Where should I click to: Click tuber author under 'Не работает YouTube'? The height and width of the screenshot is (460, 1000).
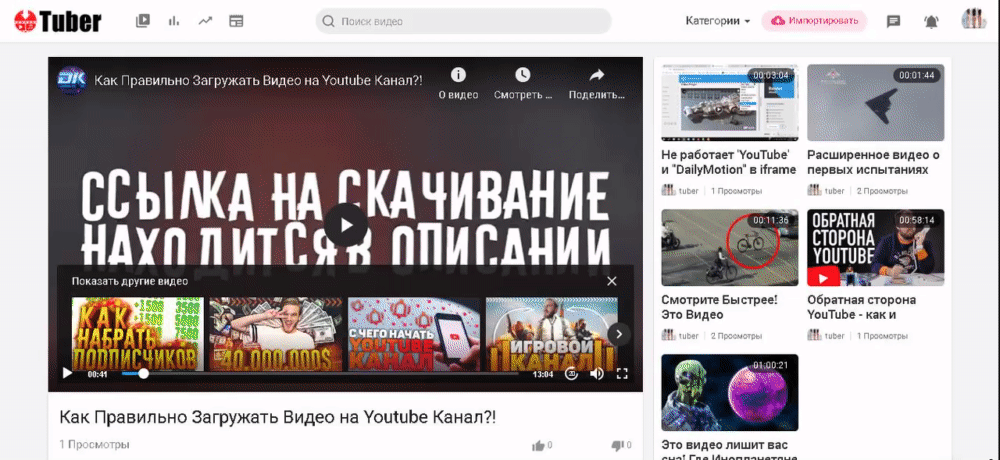pos(689,191)
